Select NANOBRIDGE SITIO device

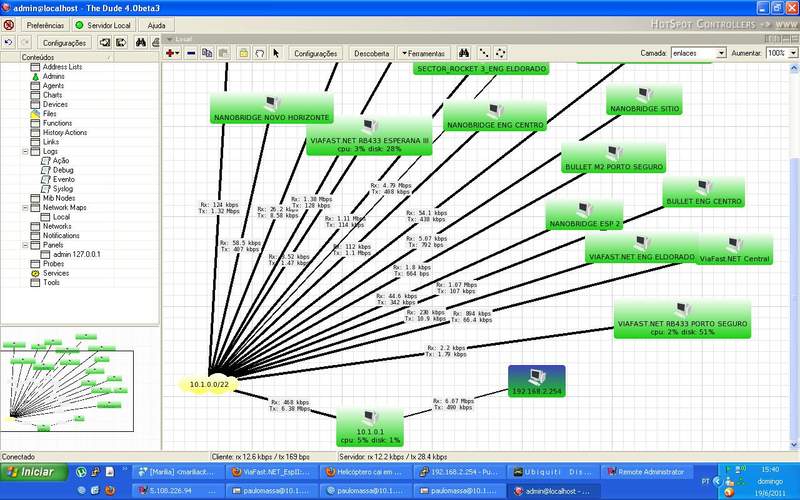pyautogui.click(x=644, y=101)
